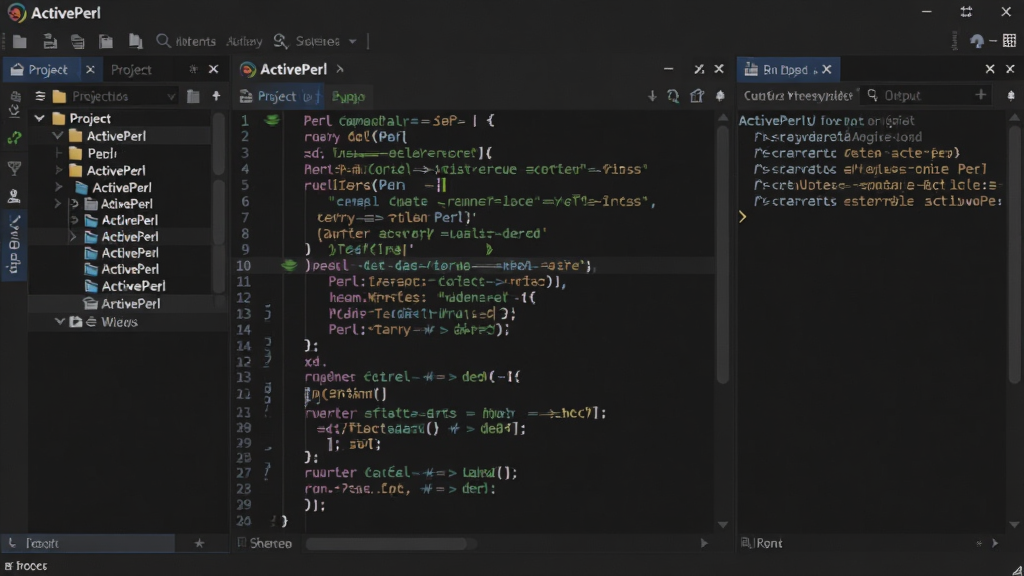The width and height of the screenshot is (1024, 576).
Task: Select the green 'Pypjo' sub-tab
Action: (x=348, y=97)
